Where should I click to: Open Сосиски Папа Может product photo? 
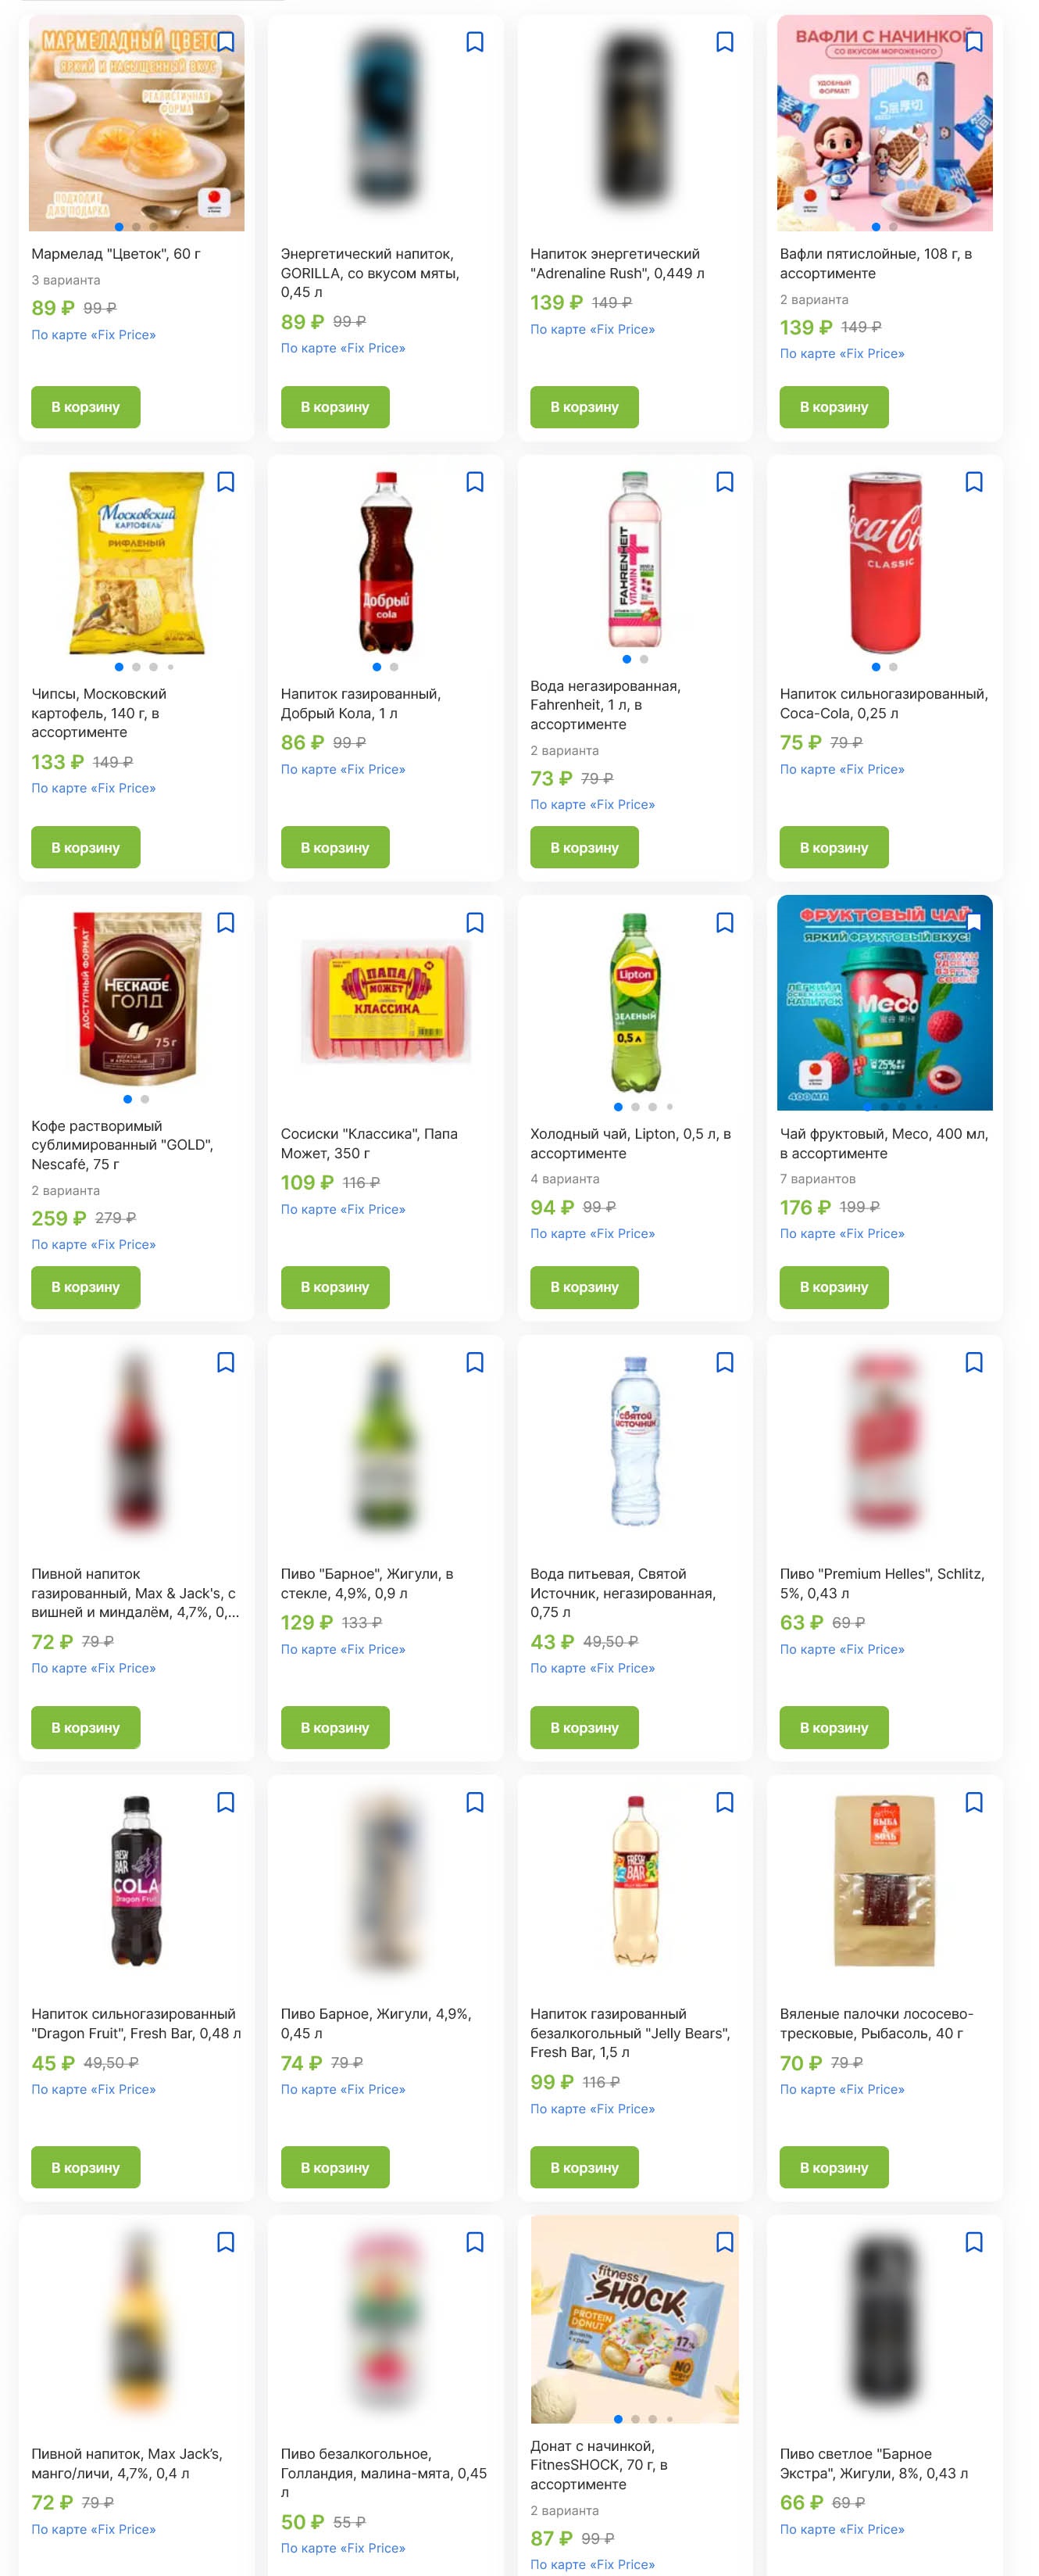pyautogui.click(x=386, y=1003)
